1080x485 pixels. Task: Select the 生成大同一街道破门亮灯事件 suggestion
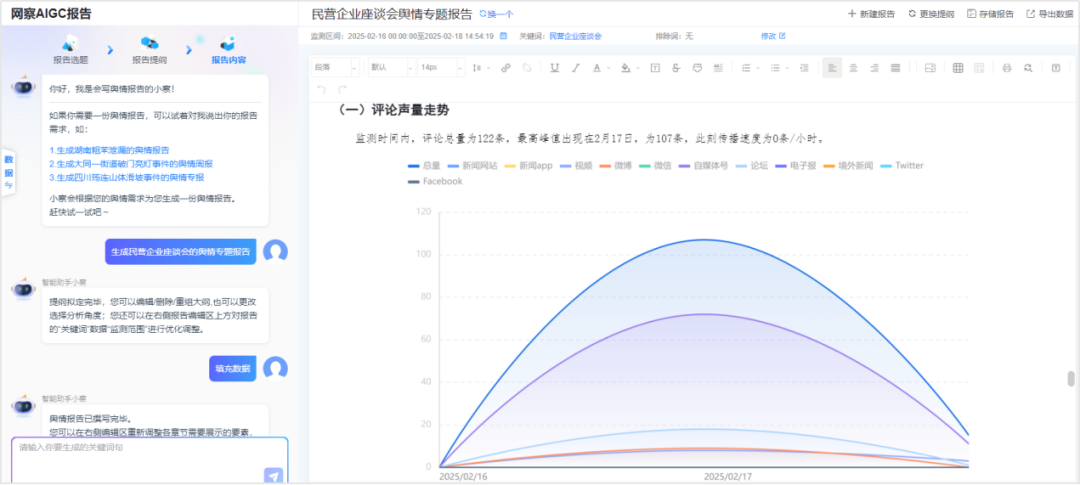click(131, 163)
